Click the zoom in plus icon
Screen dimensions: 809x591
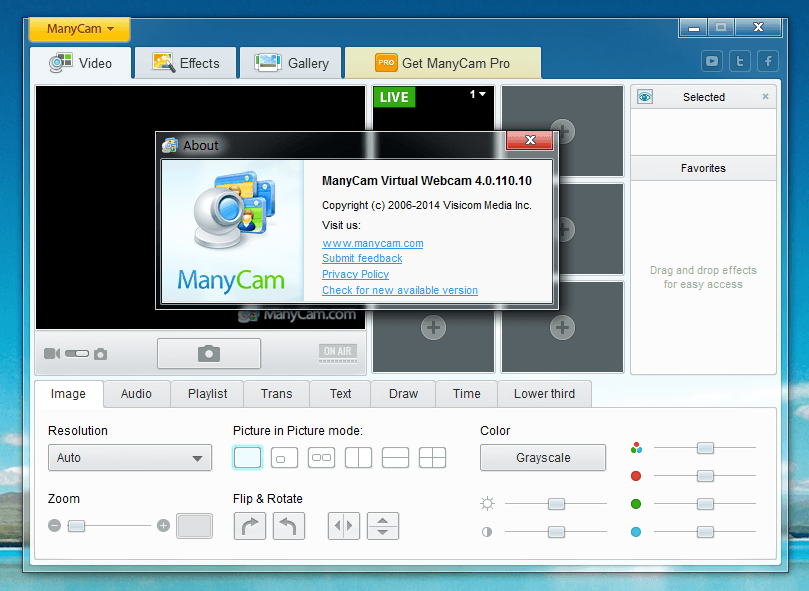[x=164, y=525]
